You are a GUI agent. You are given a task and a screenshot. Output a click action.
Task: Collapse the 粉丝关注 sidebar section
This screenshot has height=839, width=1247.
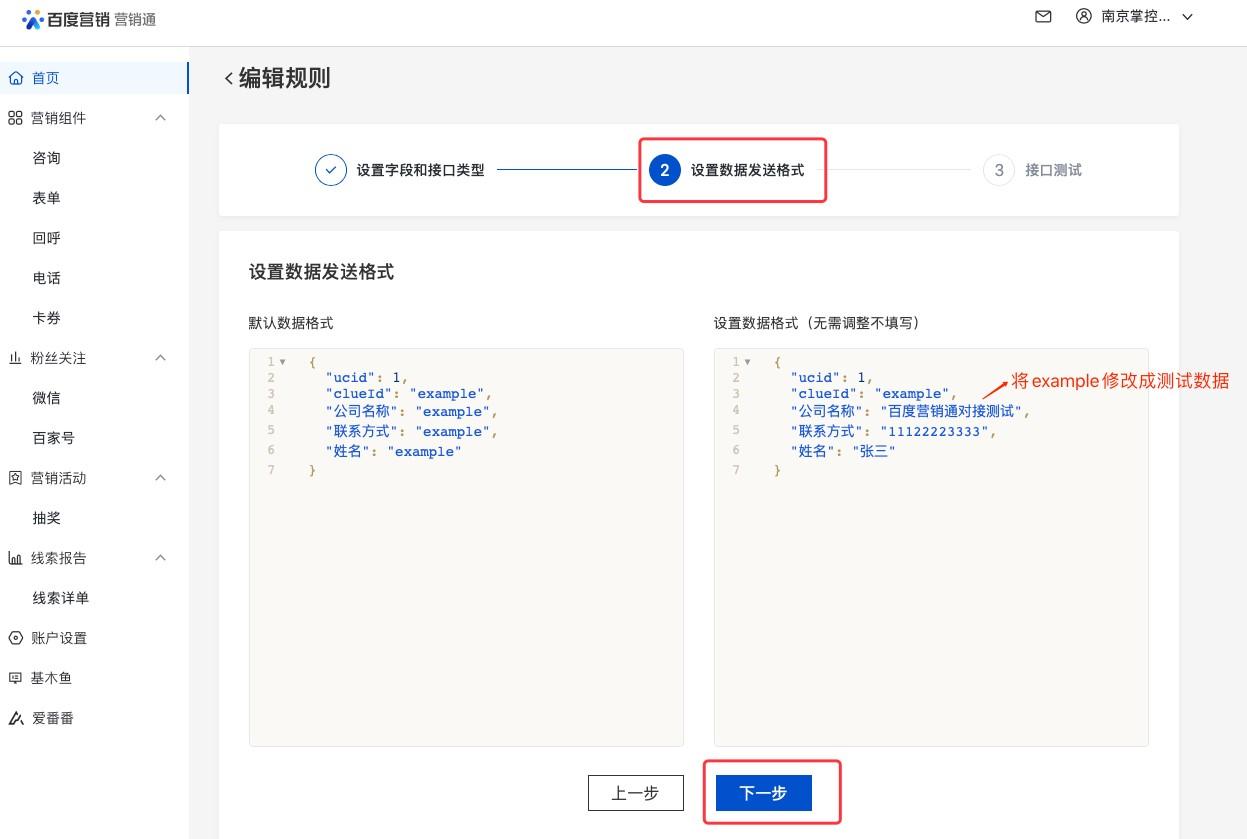click(x=160, y=358)
